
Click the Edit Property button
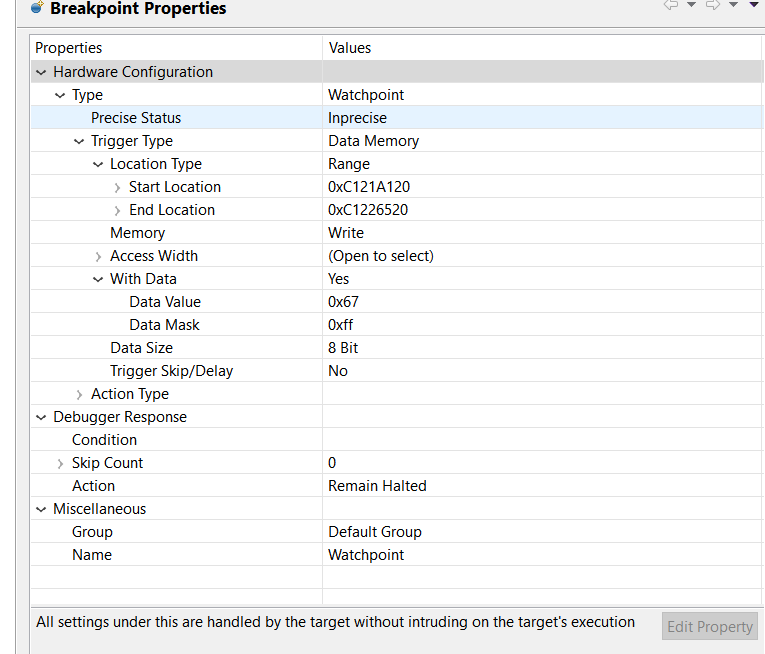[710, 626]
